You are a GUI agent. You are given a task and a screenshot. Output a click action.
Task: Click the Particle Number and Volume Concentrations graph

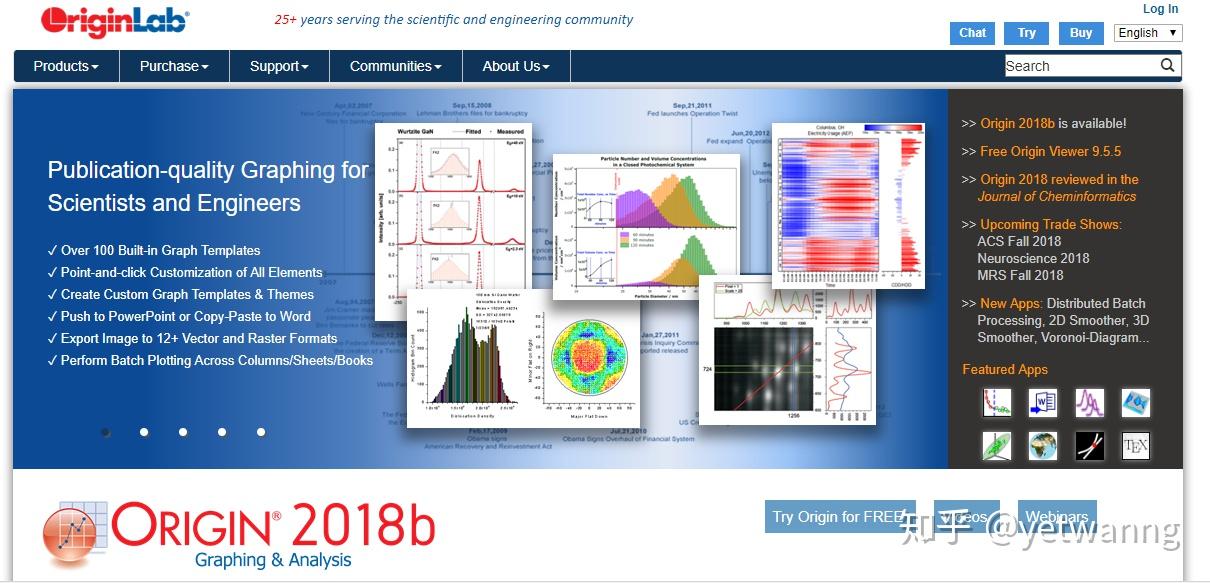click(646, 226)
